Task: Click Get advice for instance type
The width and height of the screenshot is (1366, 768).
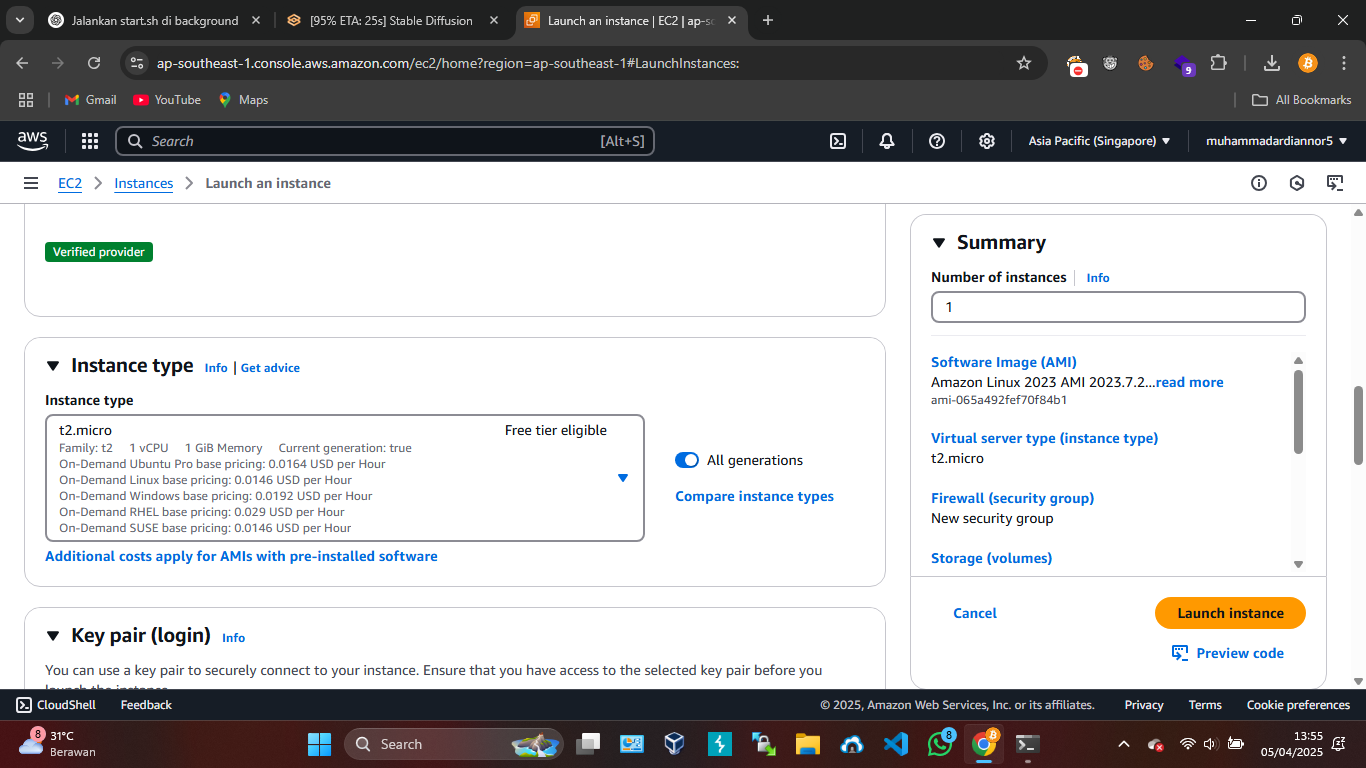Action: [x=270, y=368]
